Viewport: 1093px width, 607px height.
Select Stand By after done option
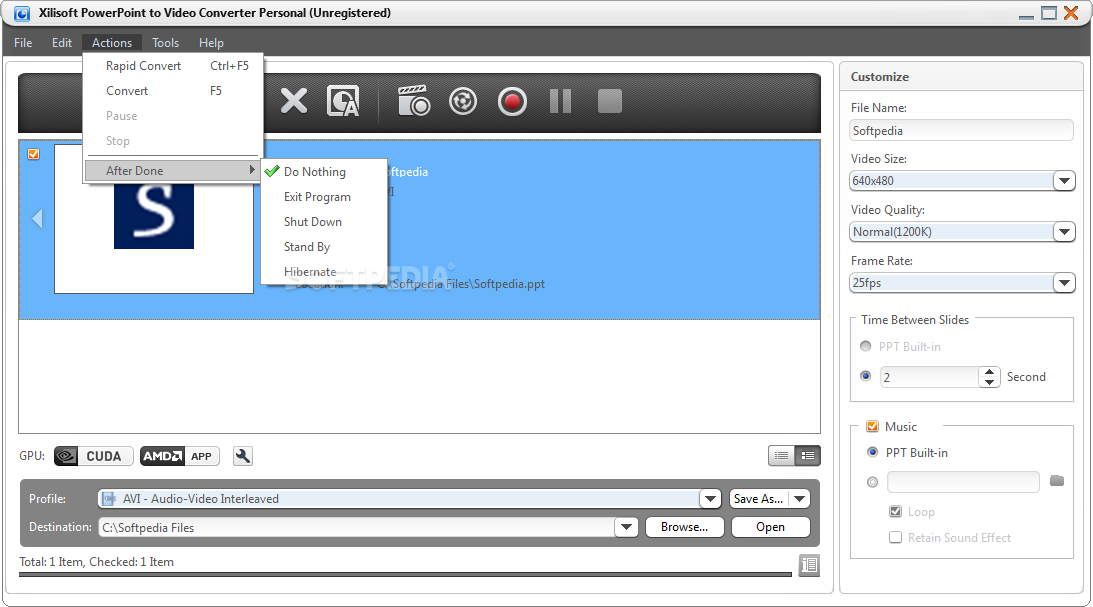pos(324,247)
